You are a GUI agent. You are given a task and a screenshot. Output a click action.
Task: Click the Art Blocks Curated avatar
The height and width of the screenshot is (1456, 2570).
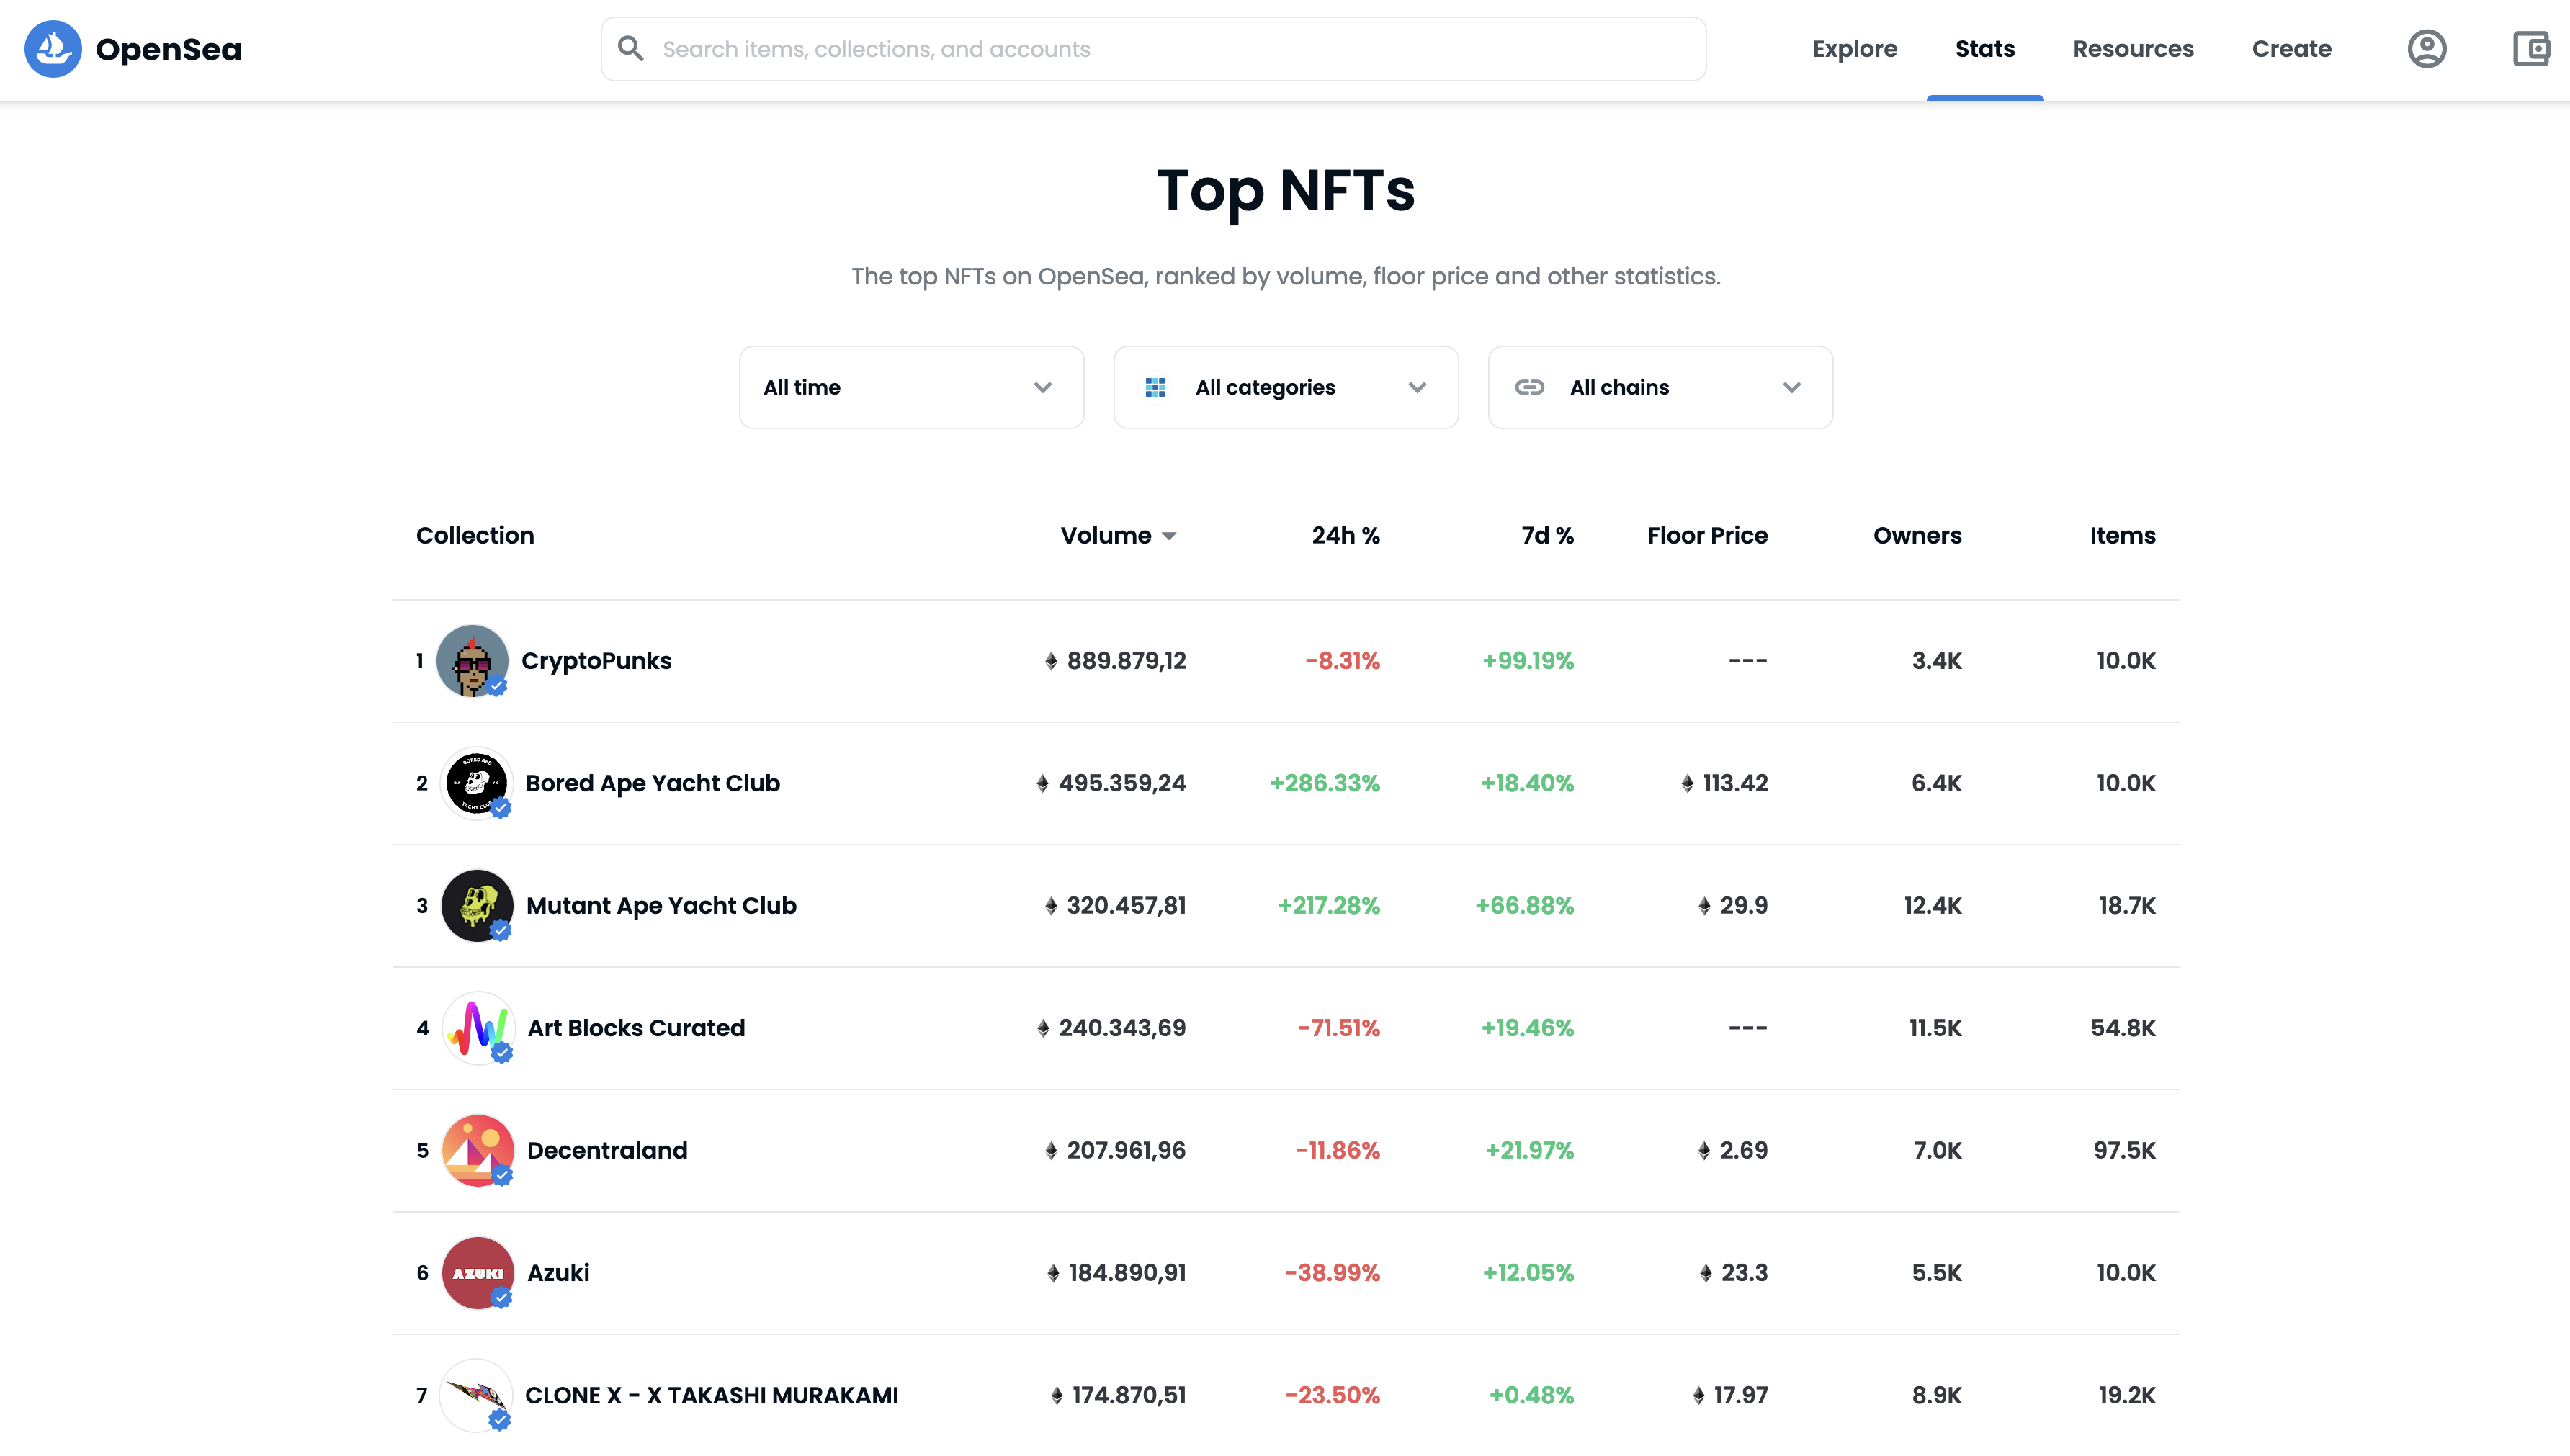[x=478, y=1028]
